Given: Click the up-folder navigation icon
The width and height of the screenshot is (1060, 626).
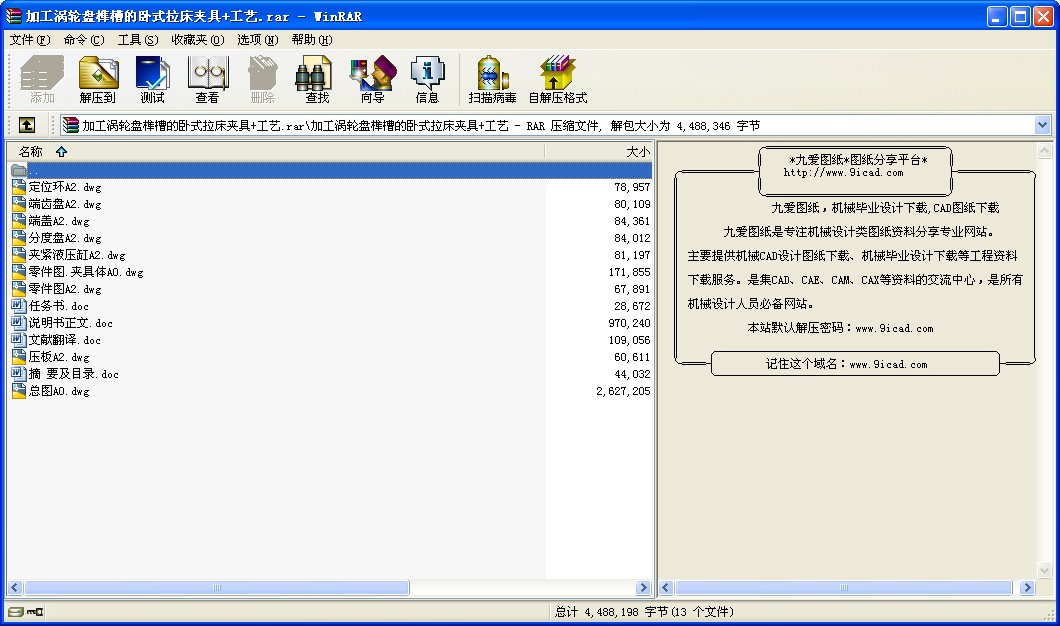Looking at the screenshot, I should [26, 124].
